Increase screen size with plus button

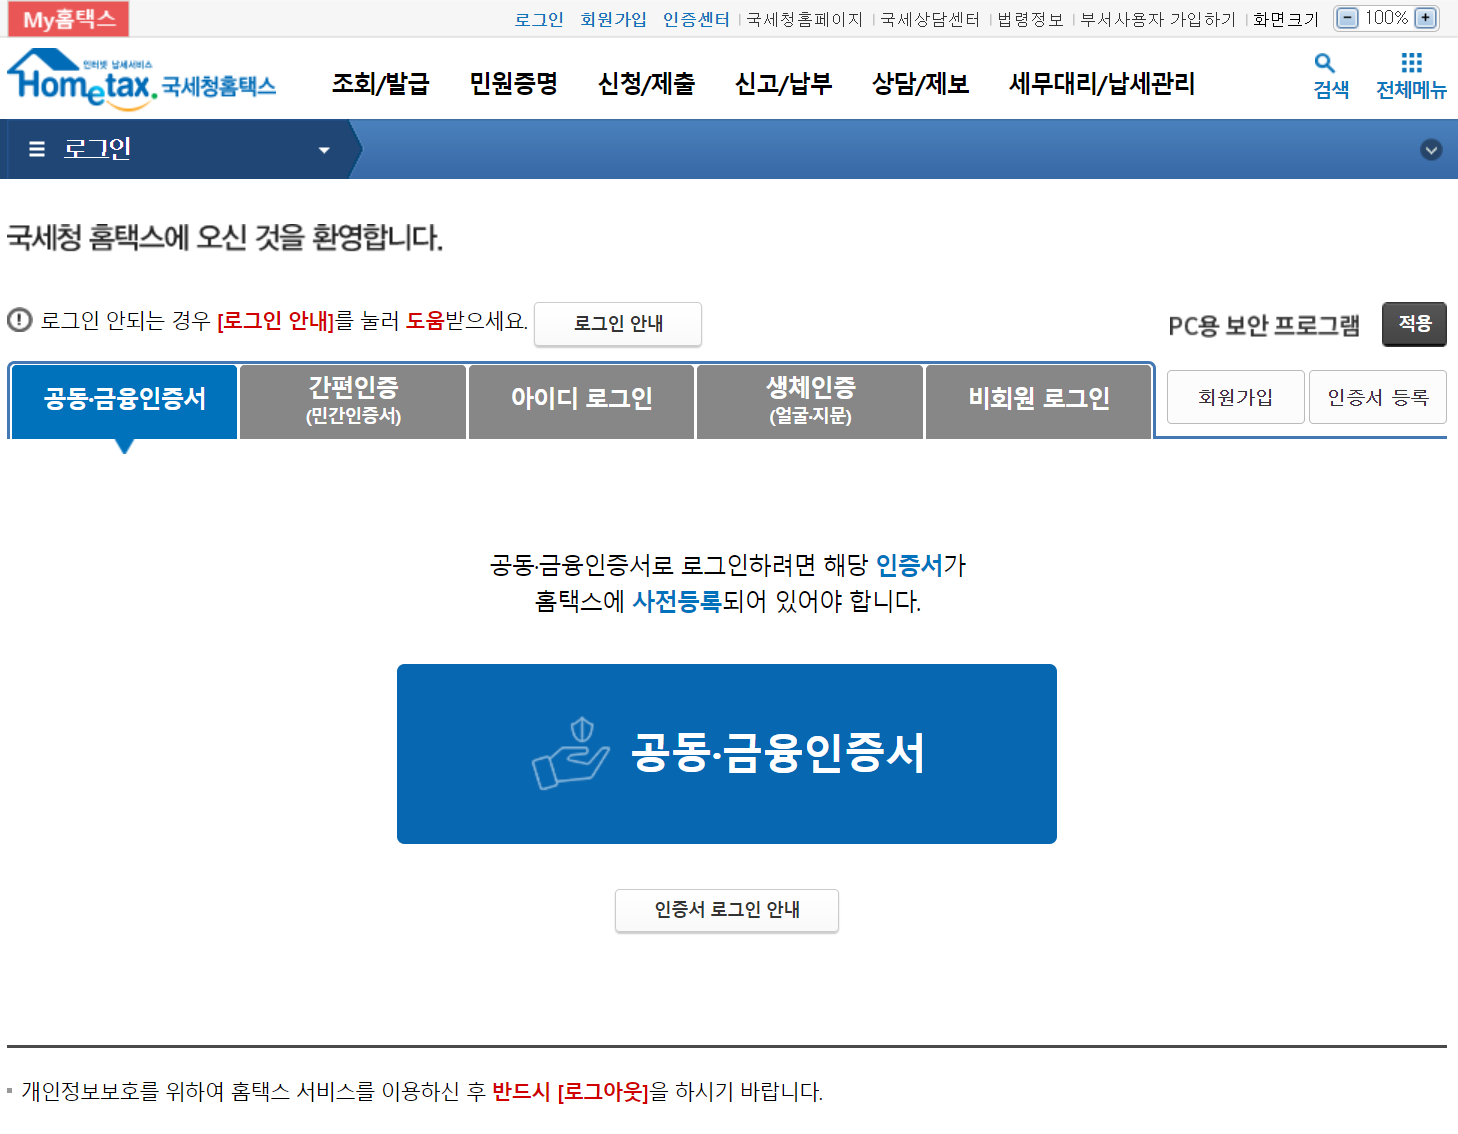tap(1426, 18)
